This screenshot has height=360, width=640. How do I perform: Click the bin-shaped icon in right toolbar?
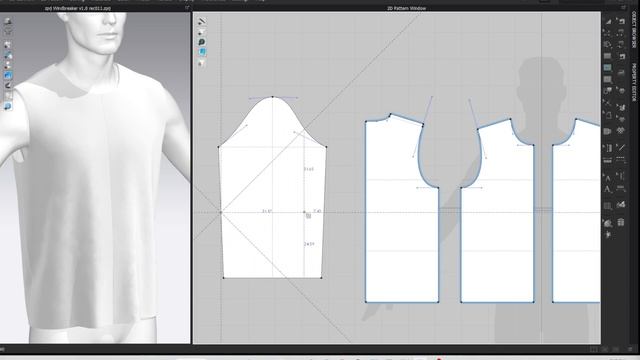pyautogui.click(x=621, y=222)
